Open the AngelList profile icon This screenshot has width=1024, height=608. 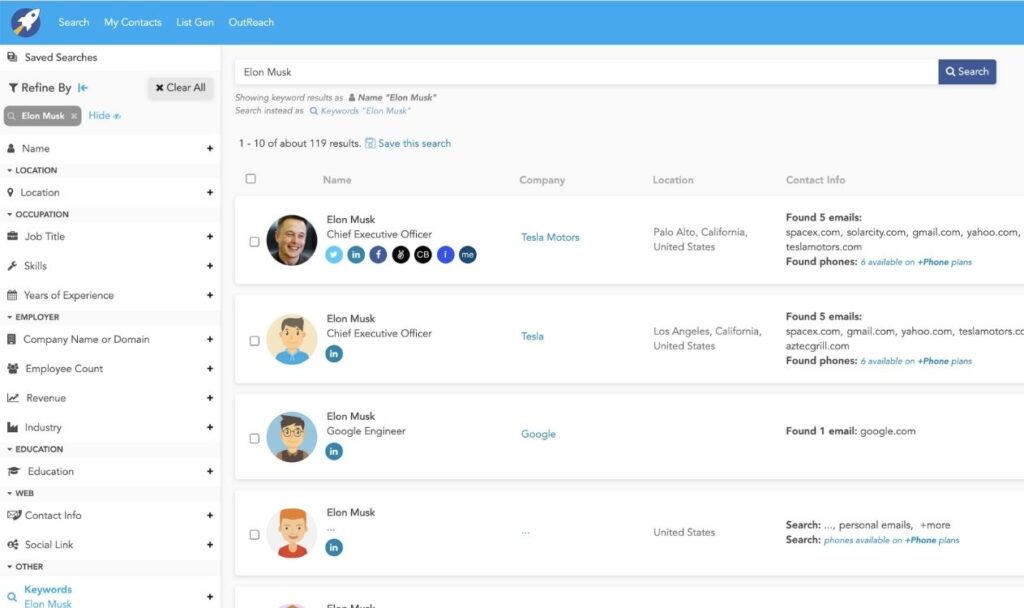[401, 255]
